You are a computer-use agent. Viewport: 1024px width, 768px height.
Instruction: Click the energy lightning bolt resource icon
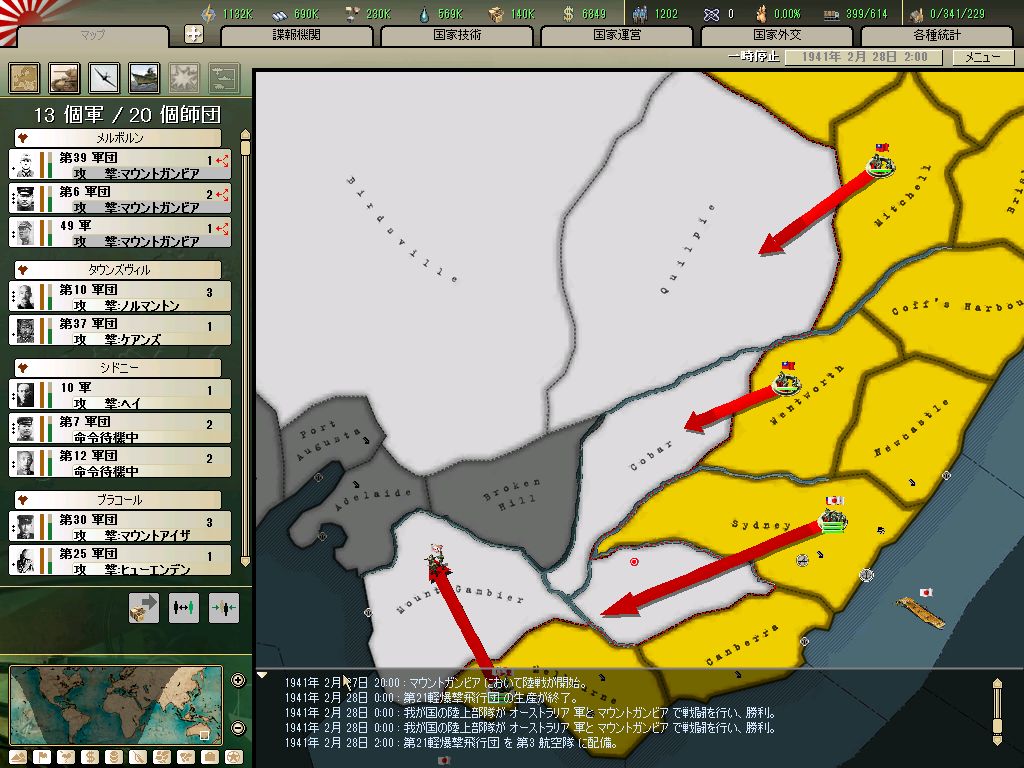208,13
